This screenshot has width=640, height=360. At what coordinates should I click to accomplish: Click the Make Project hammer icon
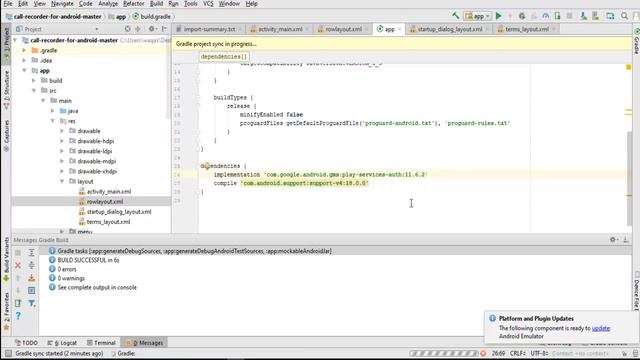click(x=456, y=16)
